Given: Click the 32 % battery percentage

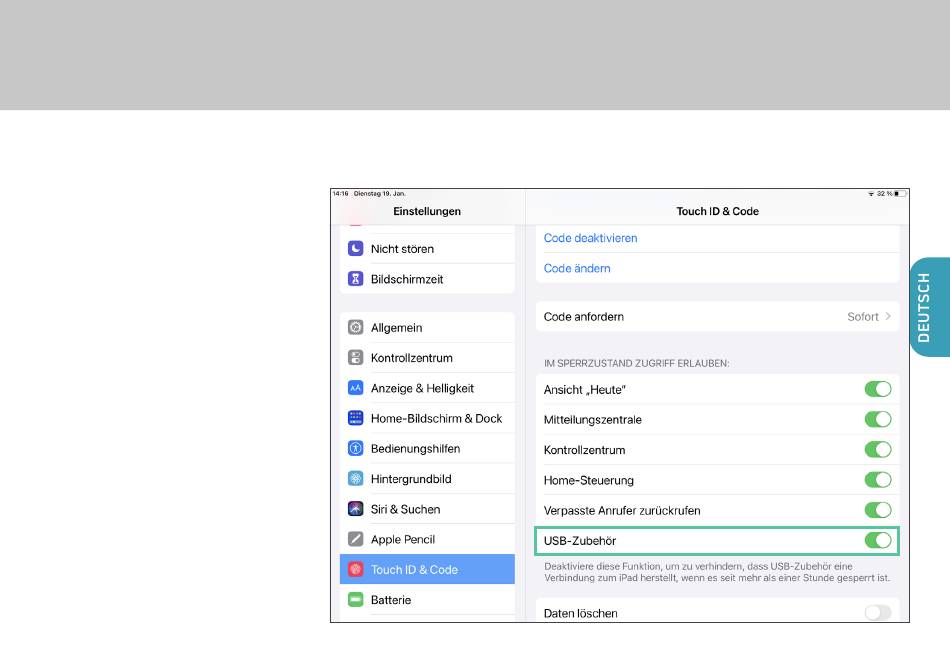Looking at the screenshot, I should coord(885,194).
